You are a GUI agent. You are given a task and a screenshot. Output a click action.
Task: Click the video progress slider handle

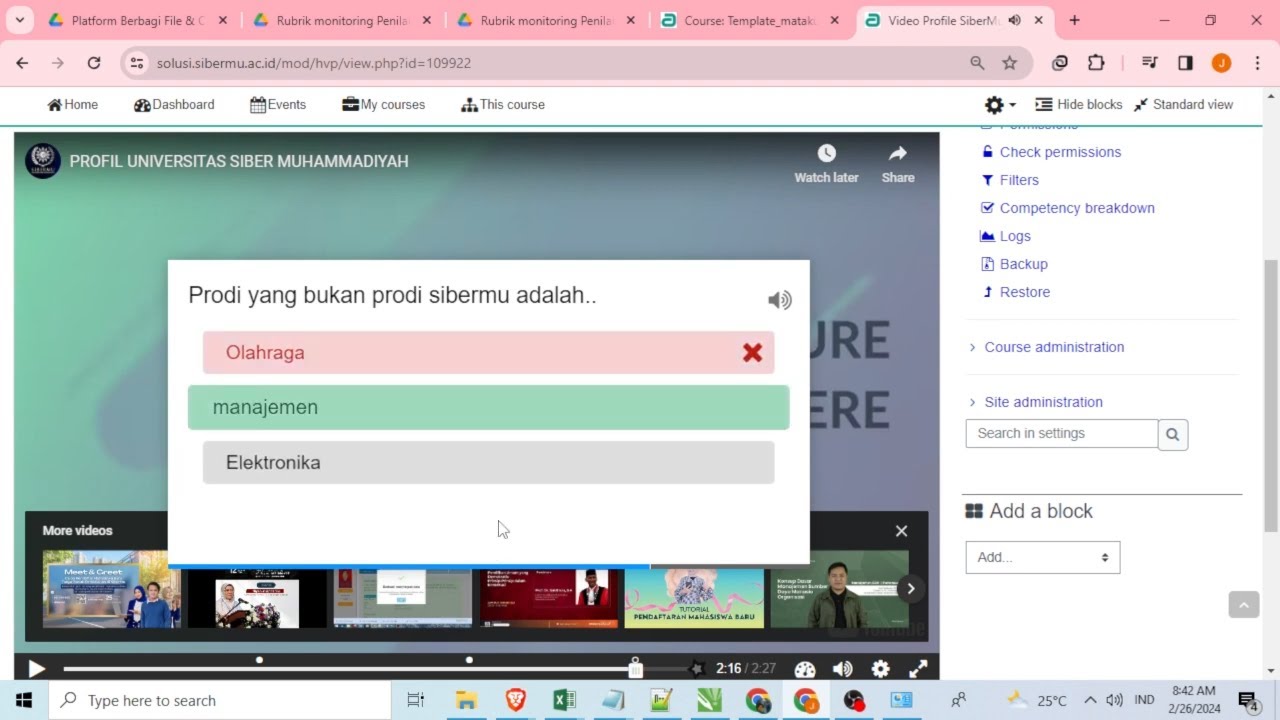(x=635, y=669)
